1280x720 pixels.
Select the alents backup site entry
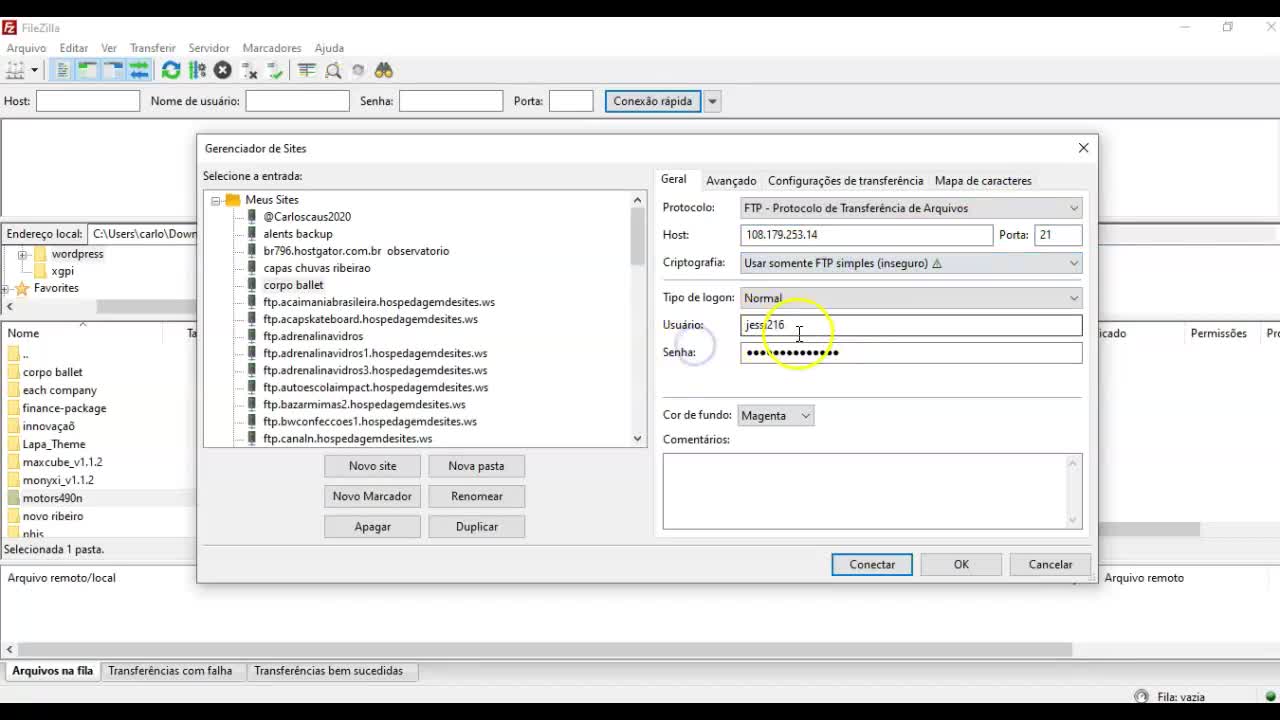[x=298, y=234]
